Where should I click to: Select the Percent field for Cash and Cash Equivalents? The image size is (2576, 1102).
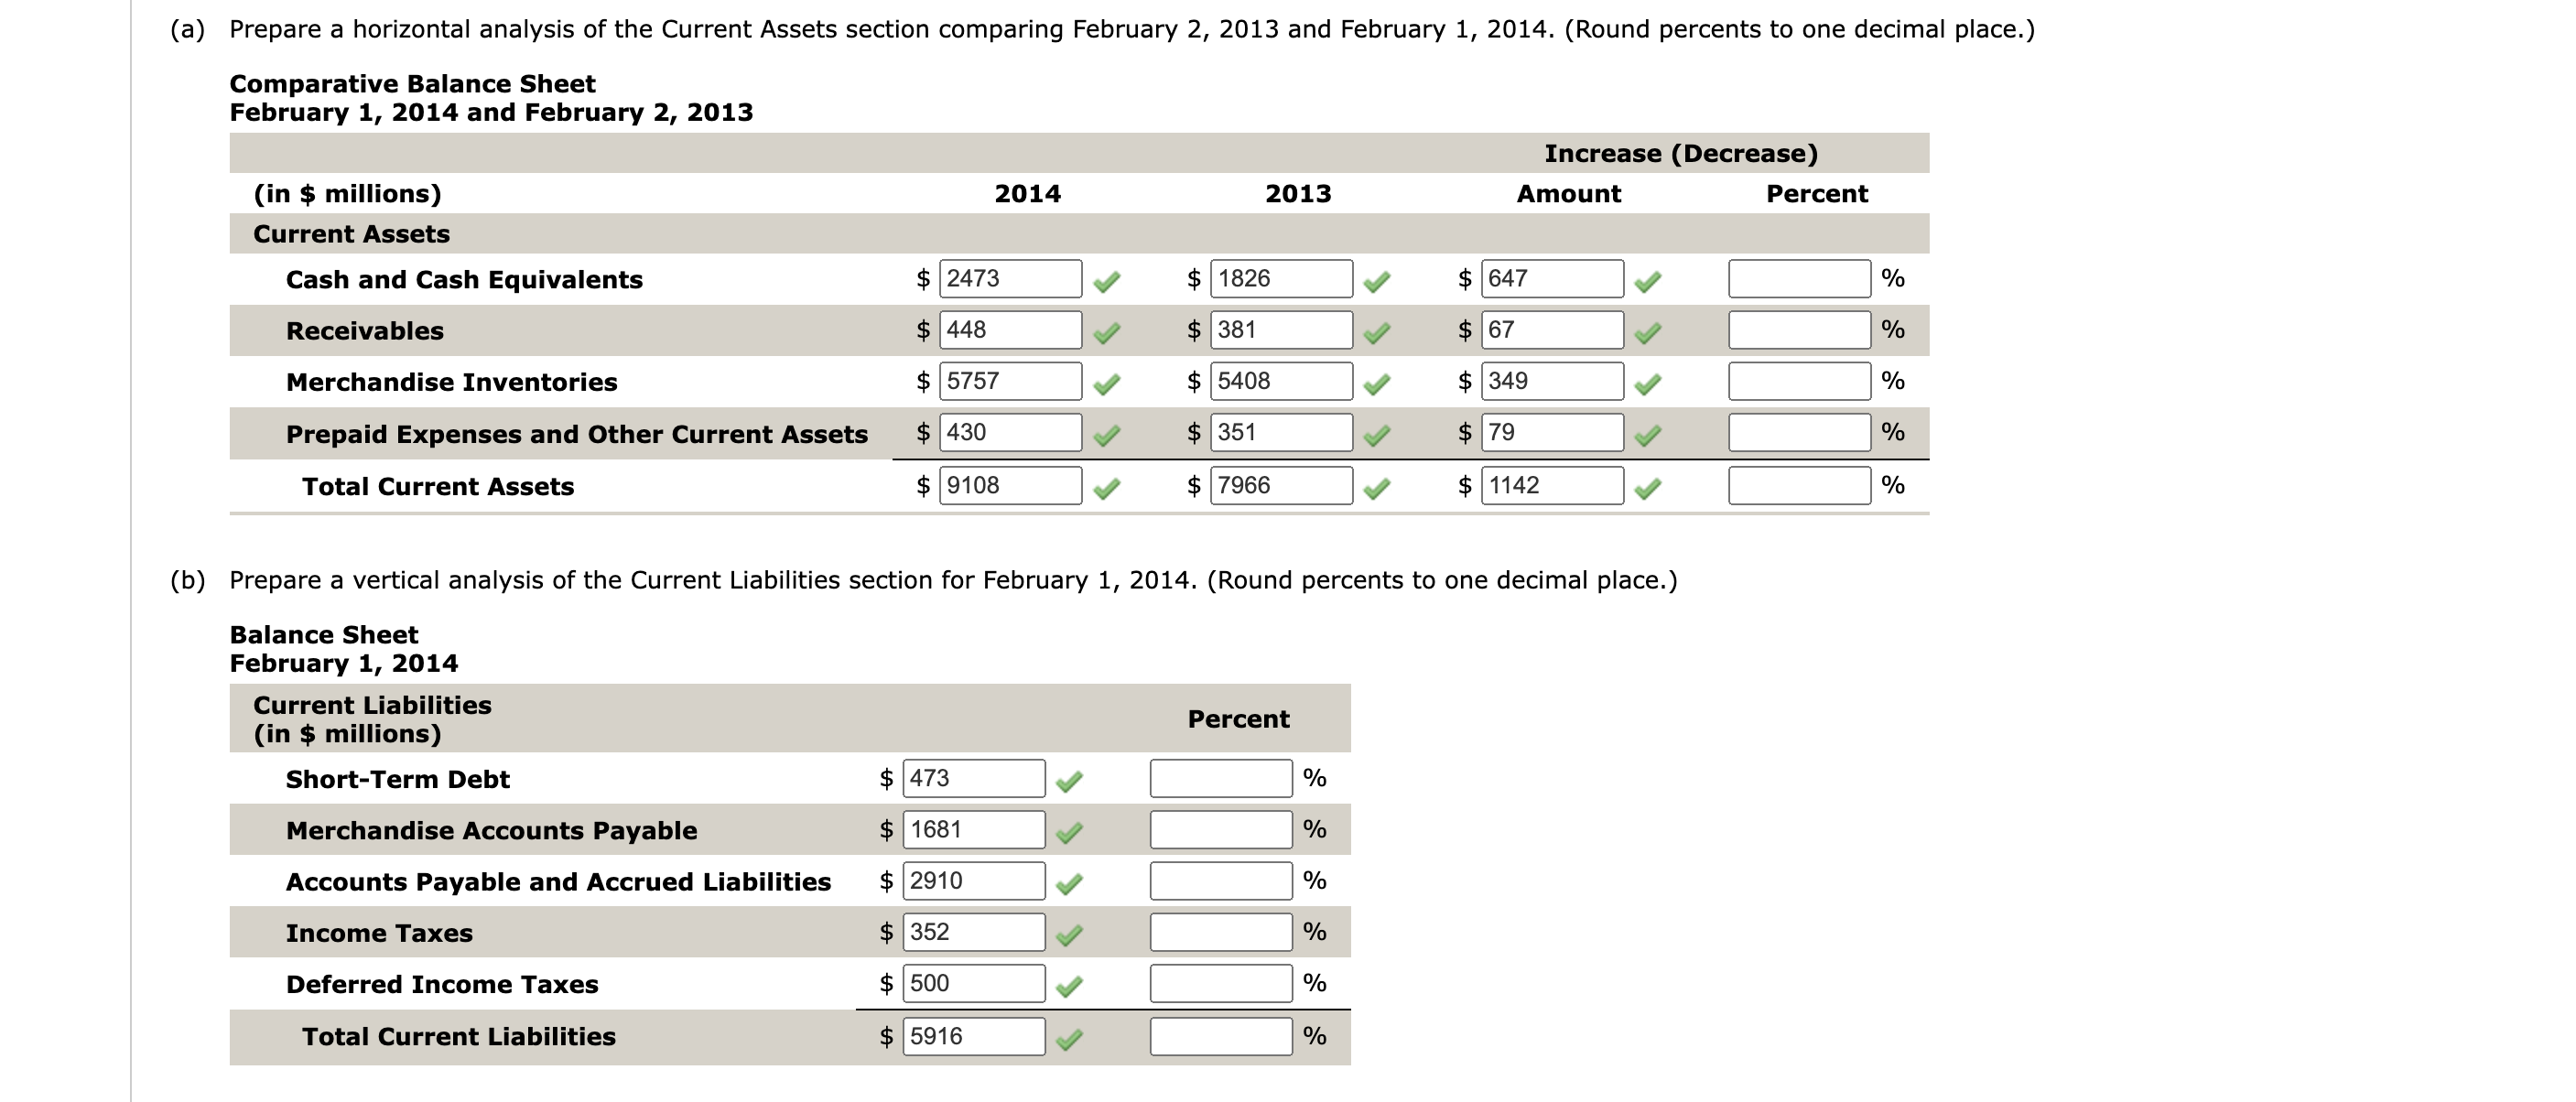pos(1798,280)
